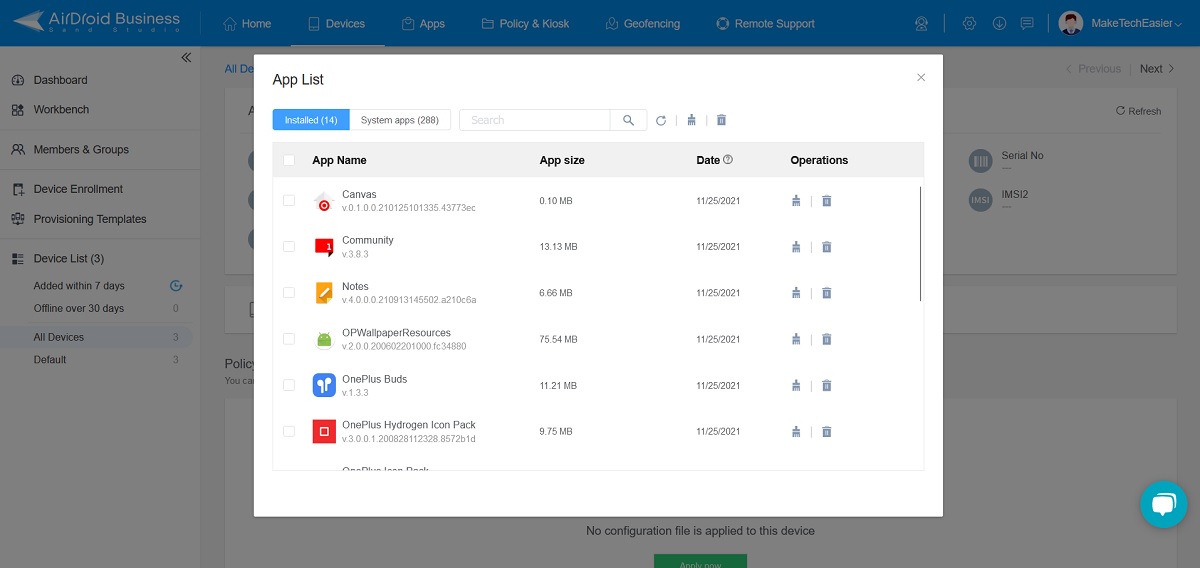
Task: Click the Refresh button behind dialog
Action: [x=1138, y=111]
